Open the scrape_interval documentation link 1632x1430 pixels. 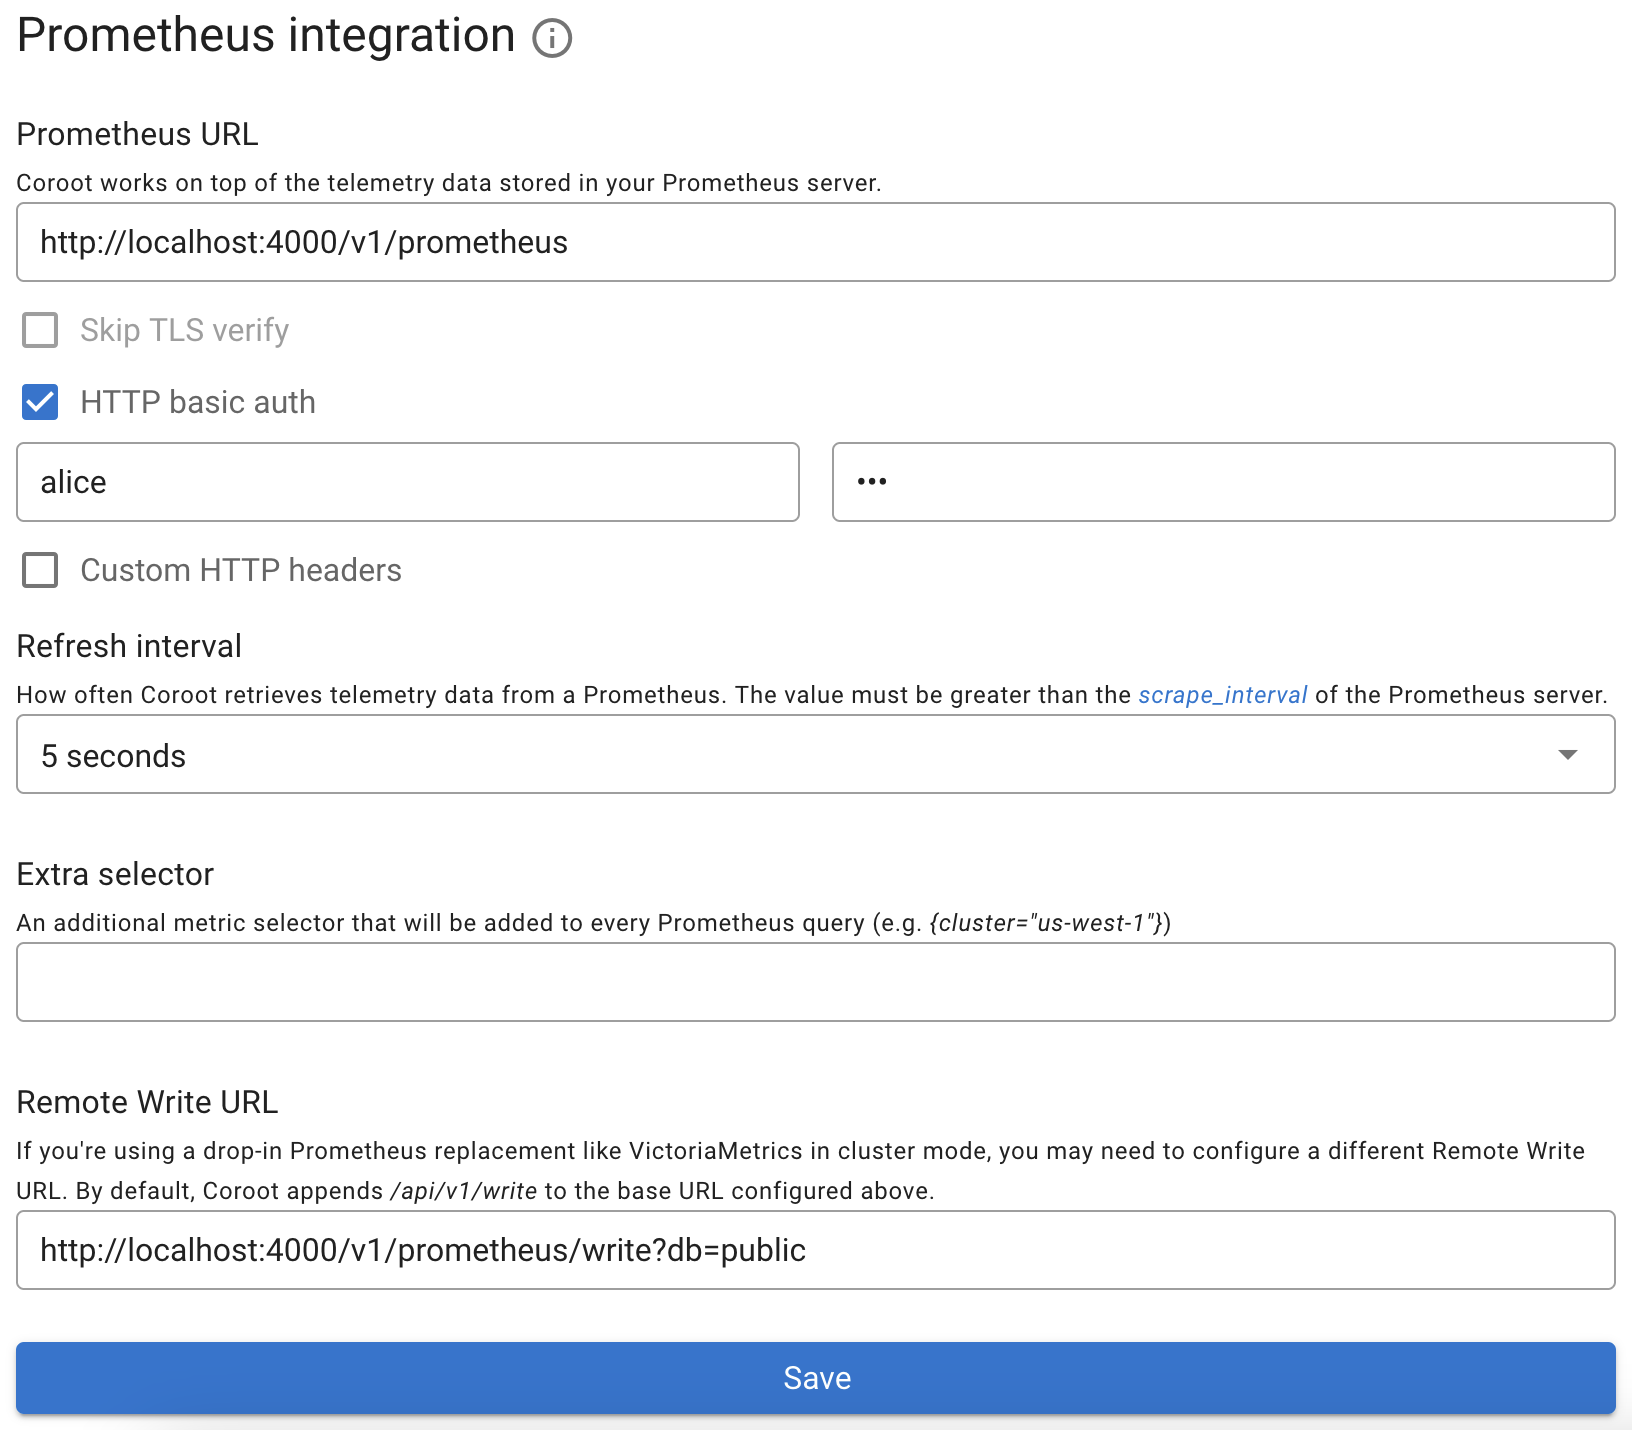click(1222, 695)
